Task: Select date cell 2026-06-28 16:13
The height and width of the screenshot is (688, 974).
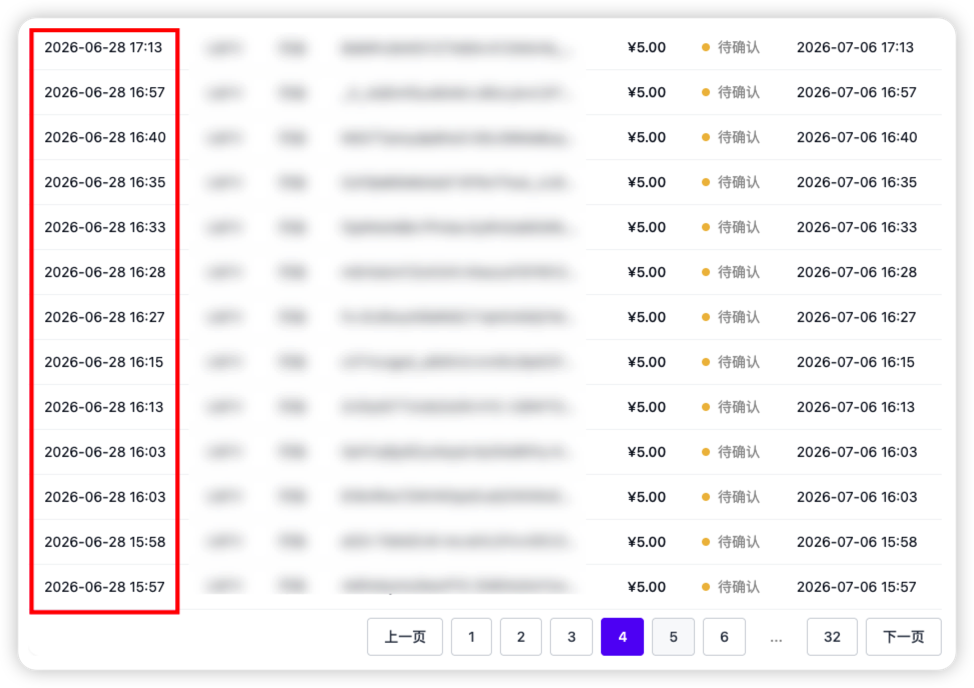Action: point(104,407)
